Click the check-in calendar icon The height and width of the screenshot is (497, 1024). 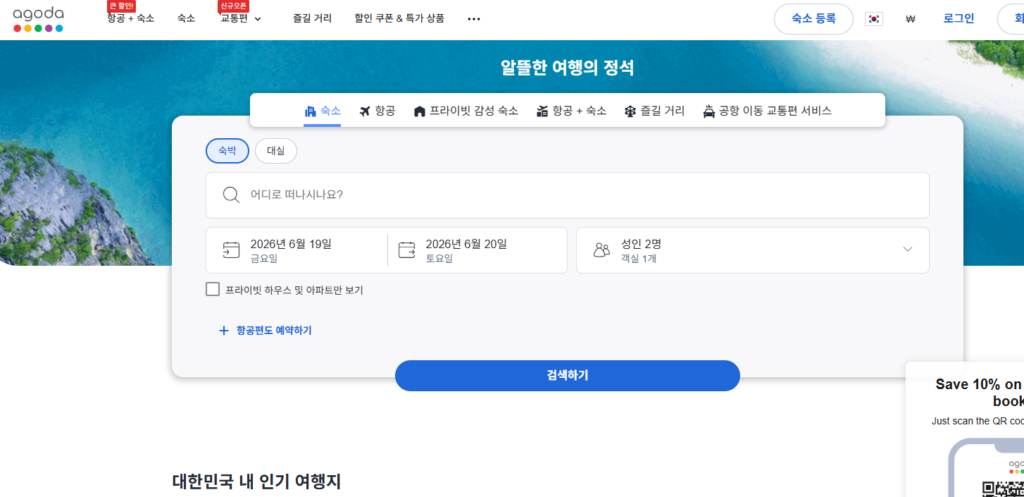pos(231,250)
